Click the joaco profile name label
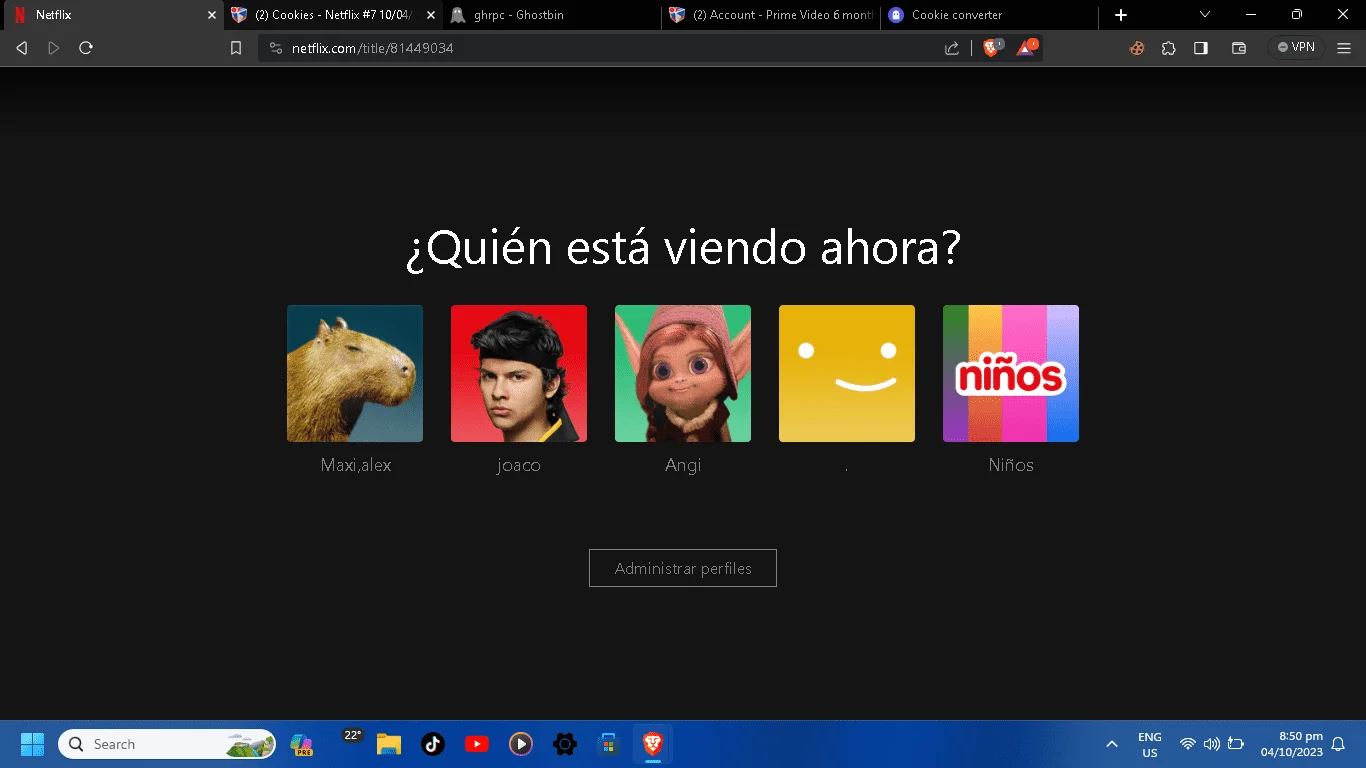Image resolution: width=1366 pixels, height=768 pixels. 519,465
